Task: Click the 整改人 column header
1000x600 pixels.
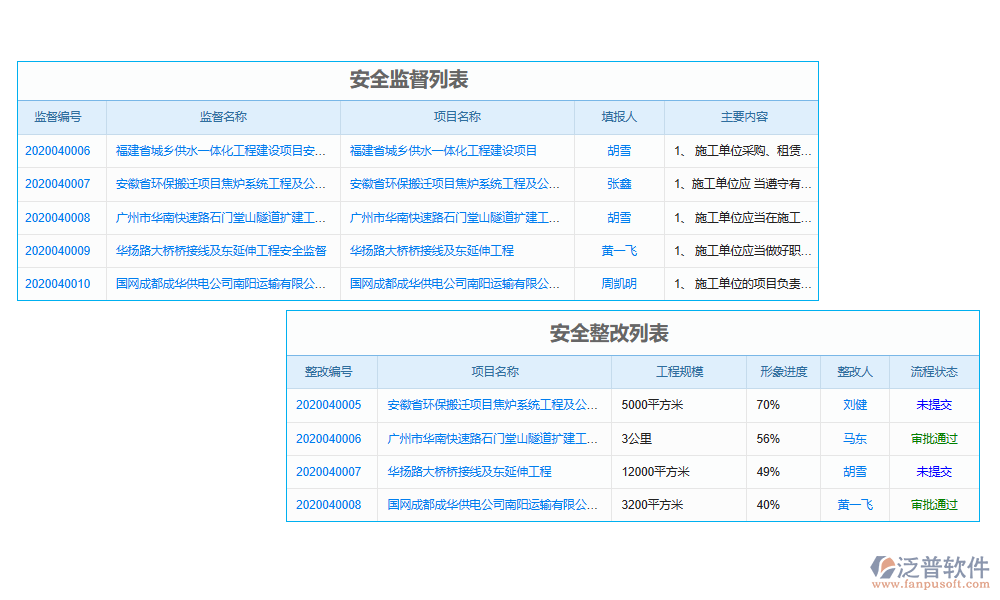Action: (855, 372)
